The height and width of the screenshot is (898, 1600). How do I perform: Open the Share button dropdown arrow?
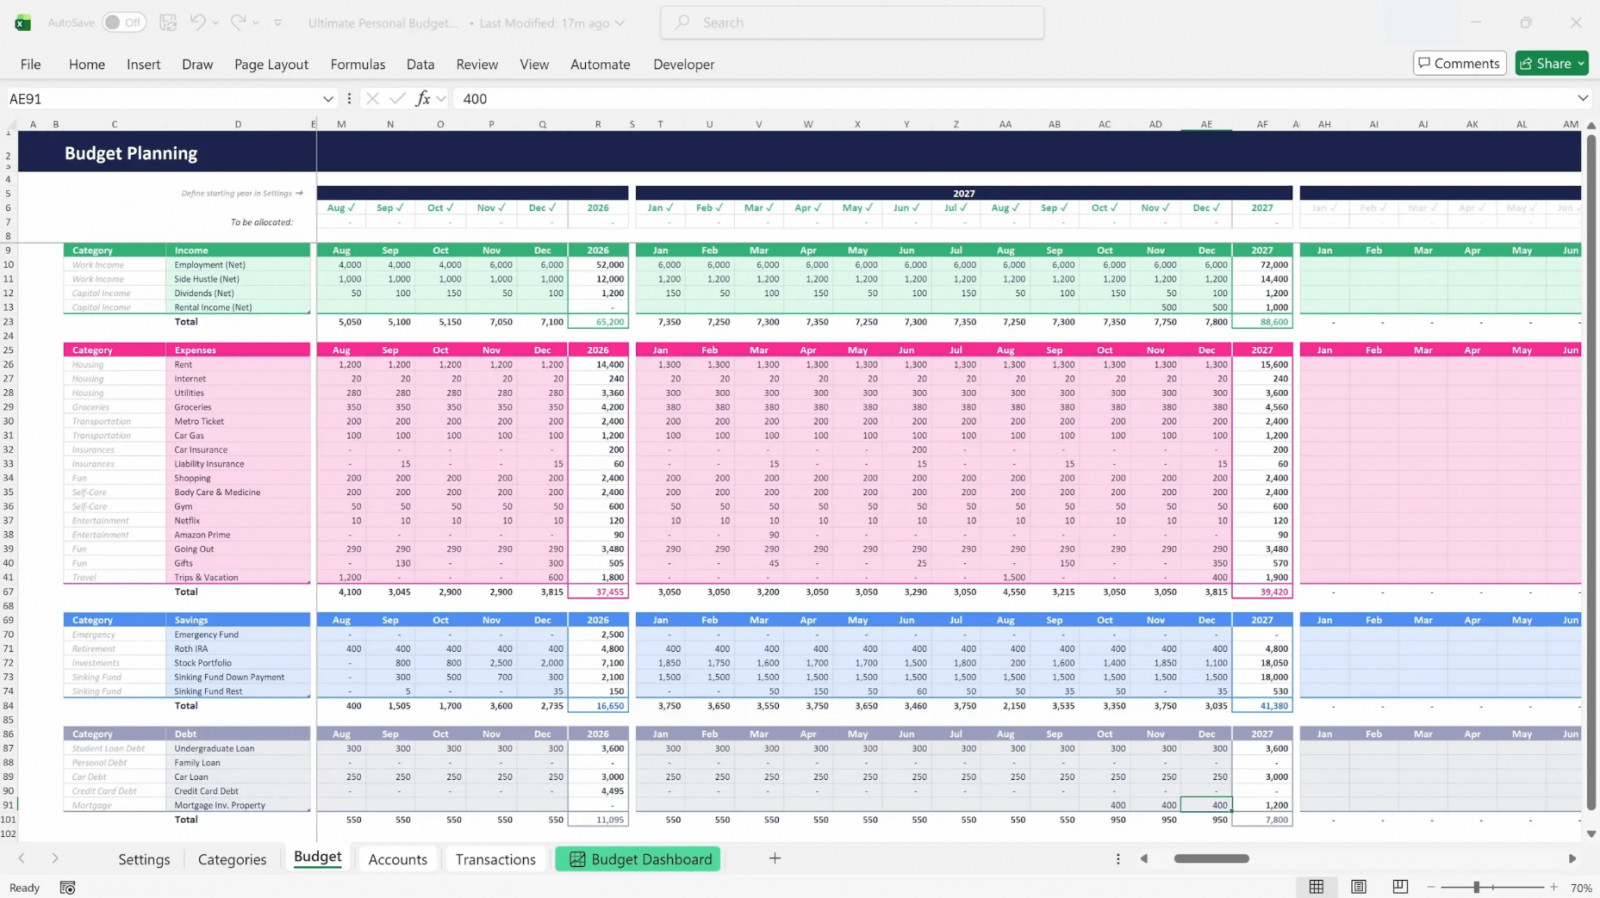1581,63
